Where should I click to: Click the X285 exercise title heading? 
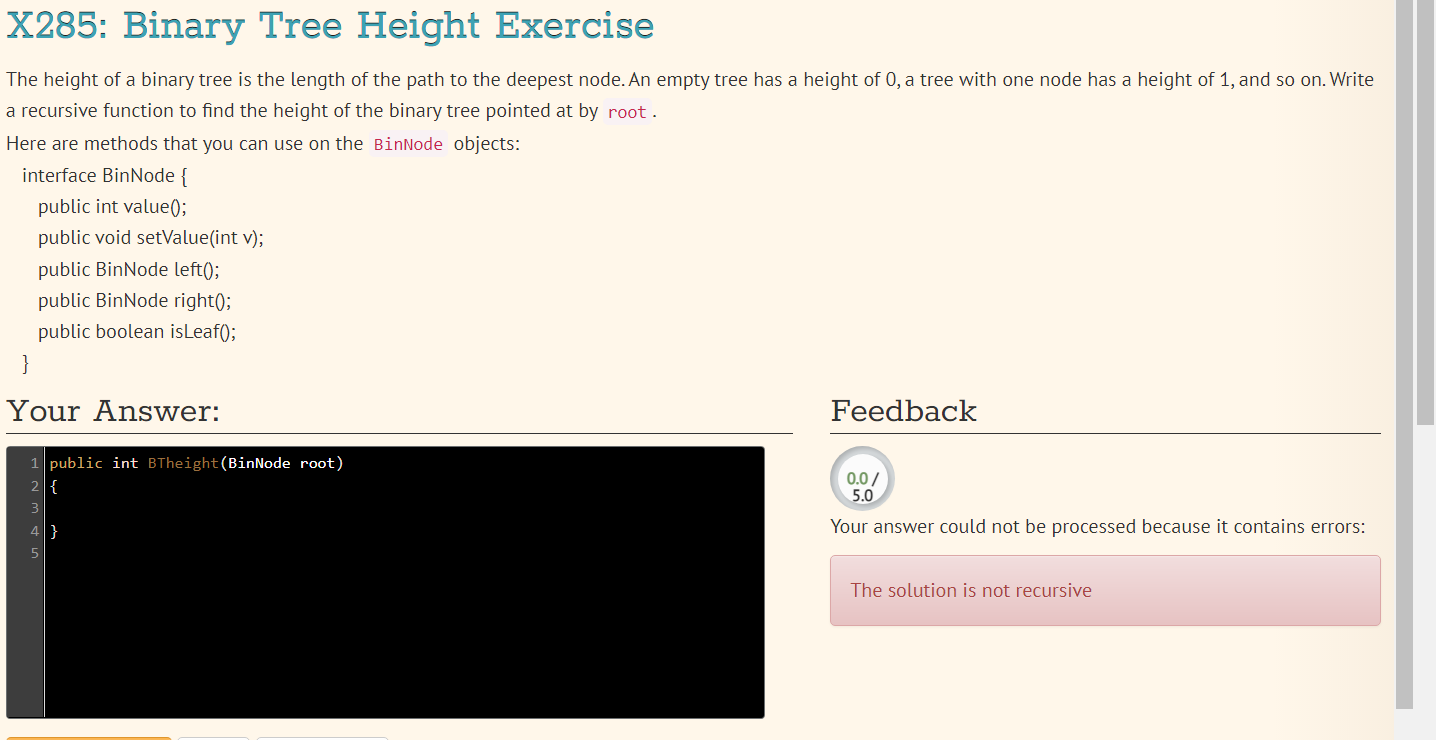click(x=330, y=26)
